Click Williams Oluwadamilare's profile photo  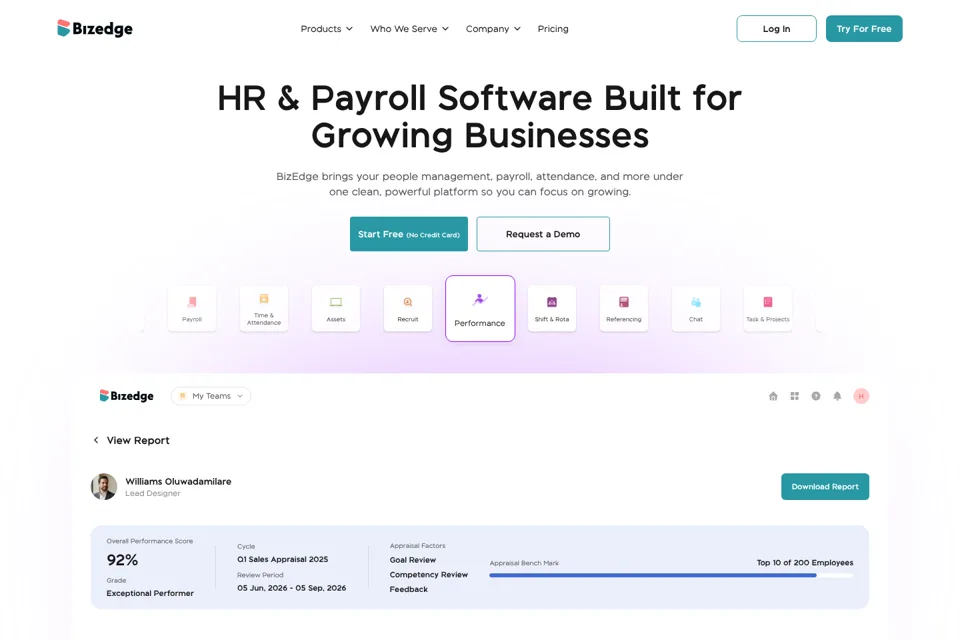coord(104,487)
